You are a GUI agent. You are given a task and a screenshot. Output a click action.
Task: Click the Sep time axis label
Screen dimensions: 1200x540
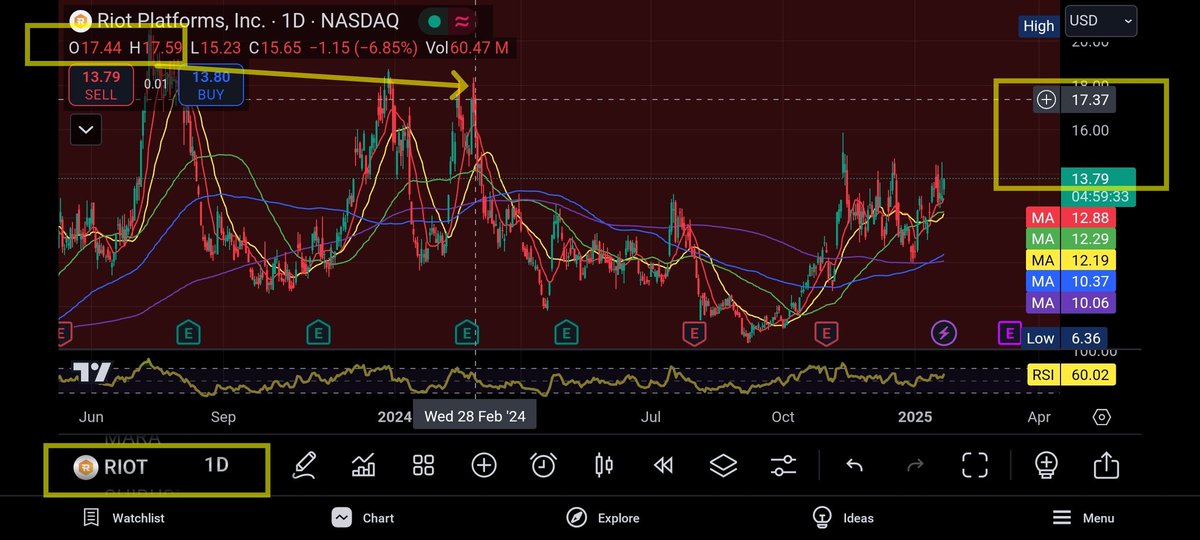223,416
